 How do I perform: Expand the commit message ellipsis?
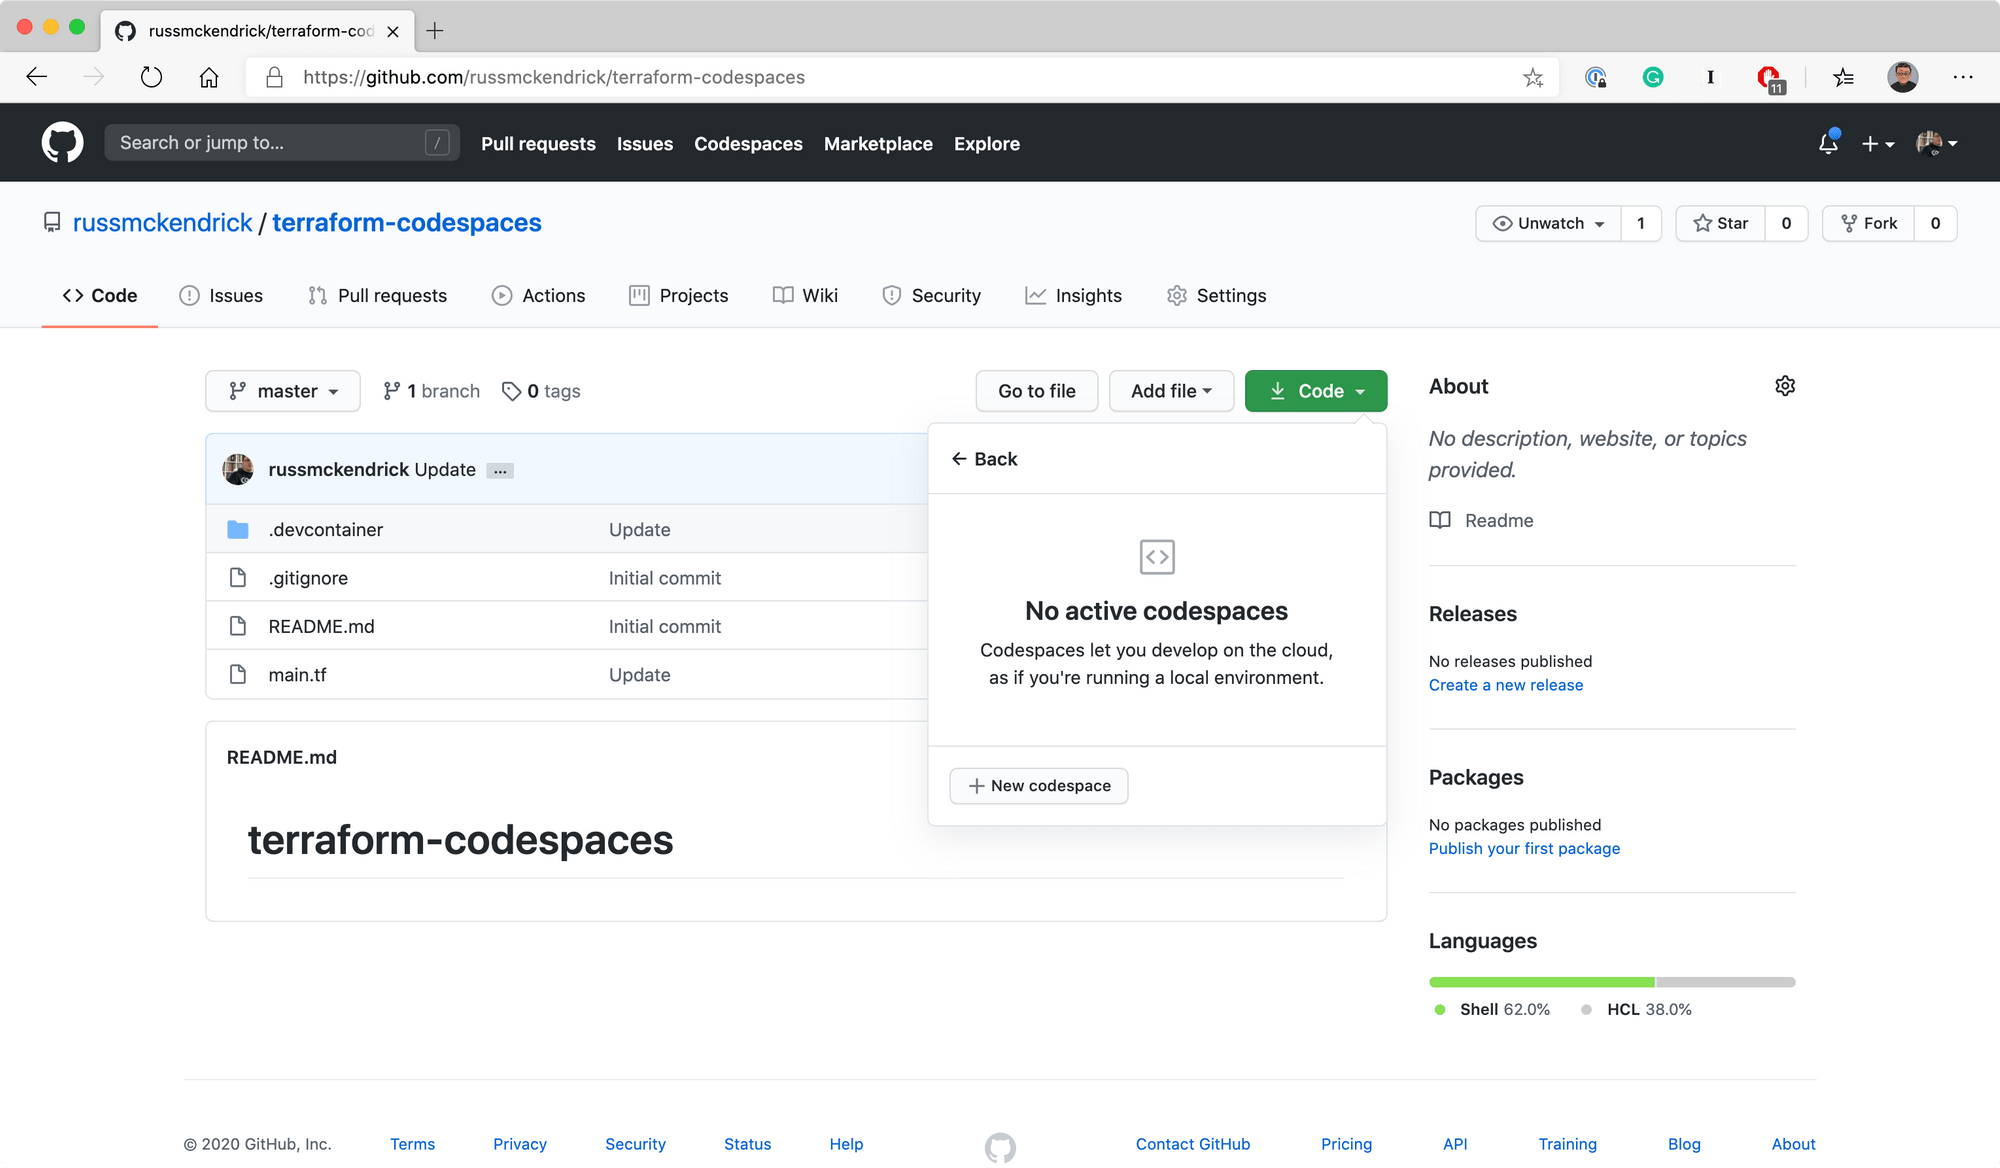(500, 470)
